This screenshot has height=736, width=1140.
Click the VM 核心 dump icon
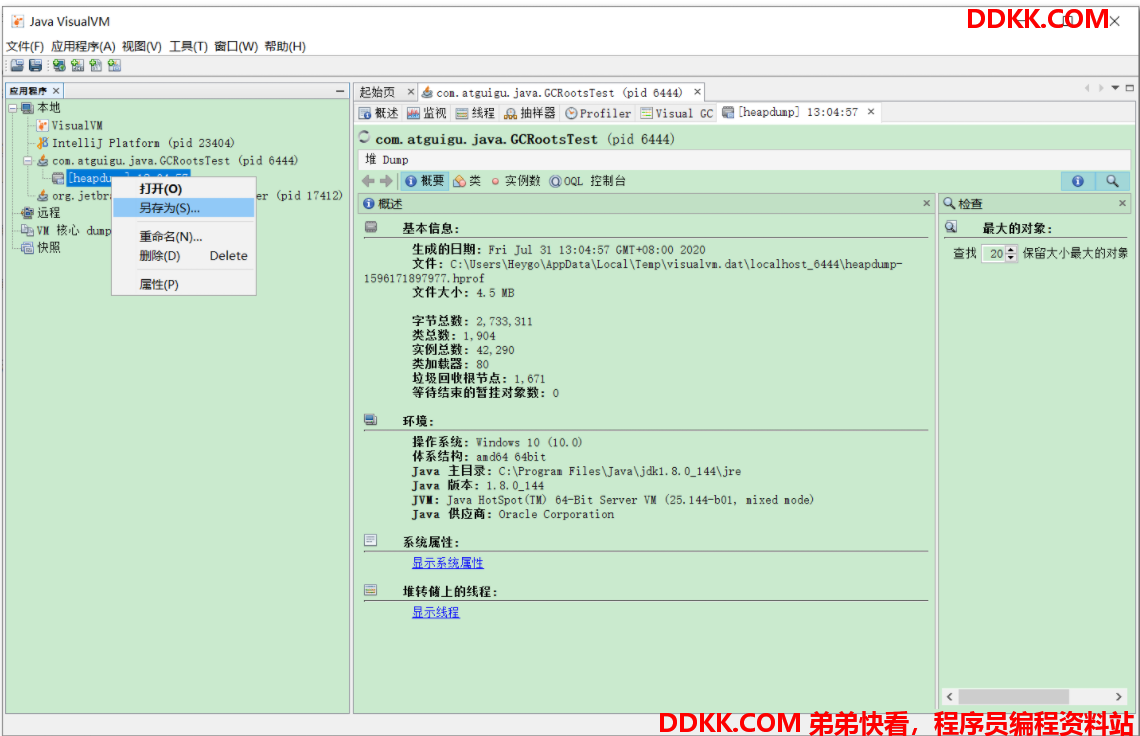point(28,230)
